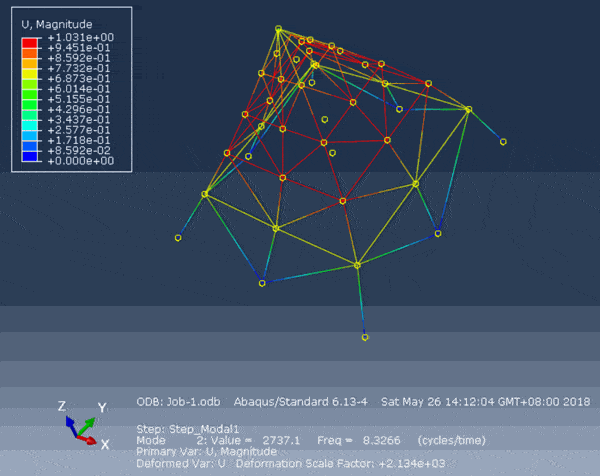The width and height of the screenshot is (600, 476).
Task: Pick the far-right support node of the dome
Action: 503,142
